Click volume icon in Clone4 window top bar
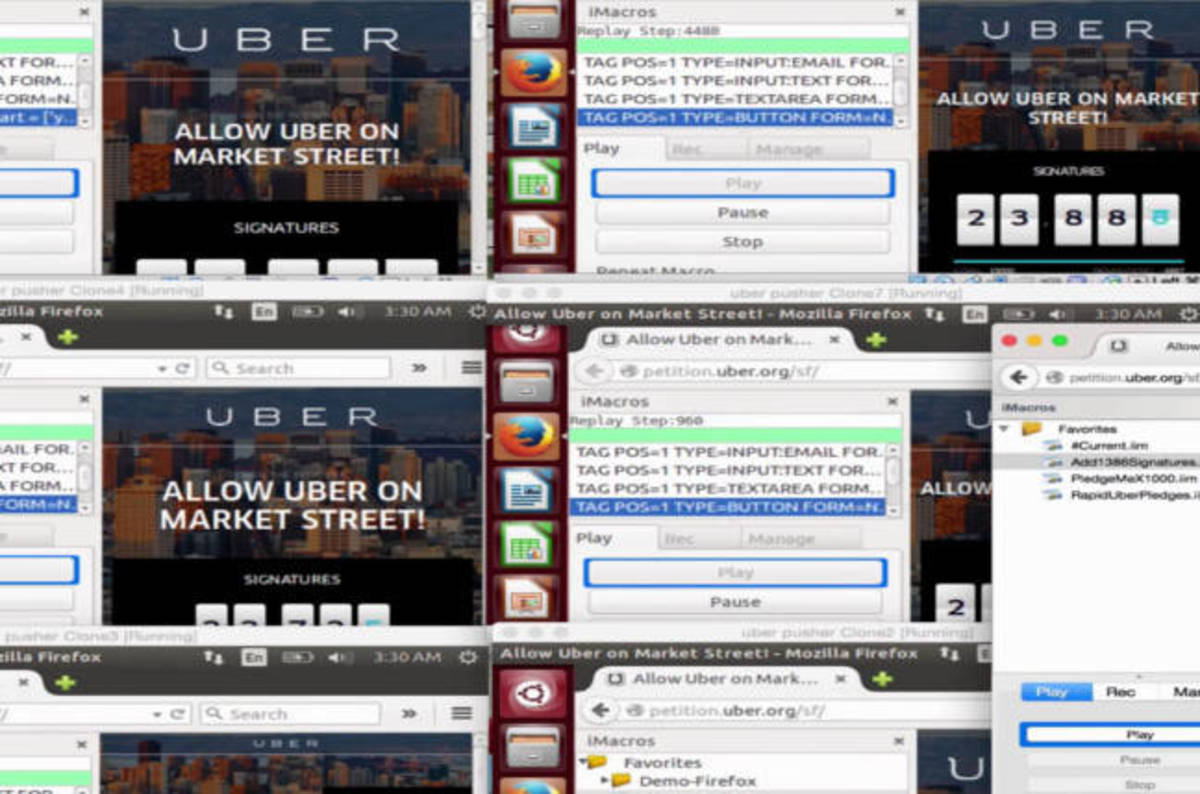The image size is (1200, 794). 349,312
